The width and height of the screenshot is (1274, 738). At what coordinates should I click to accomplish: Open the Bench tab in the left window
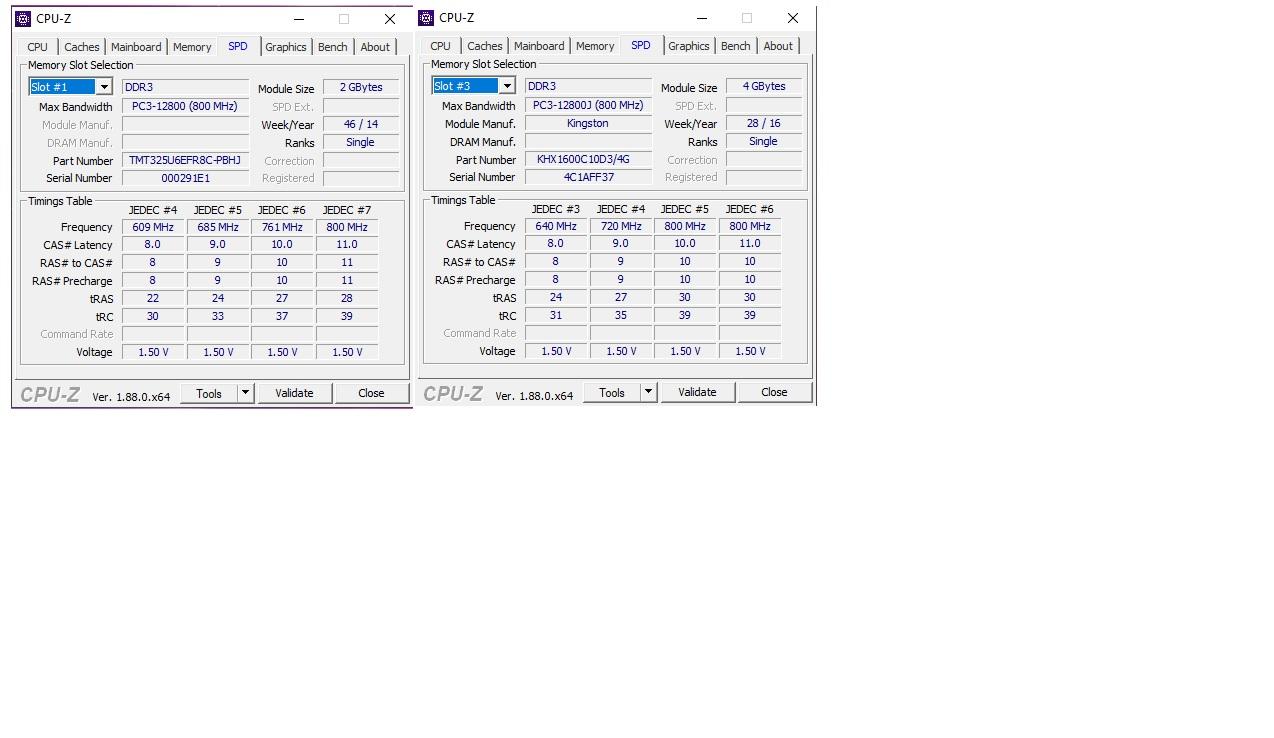[x=333, y=47]
